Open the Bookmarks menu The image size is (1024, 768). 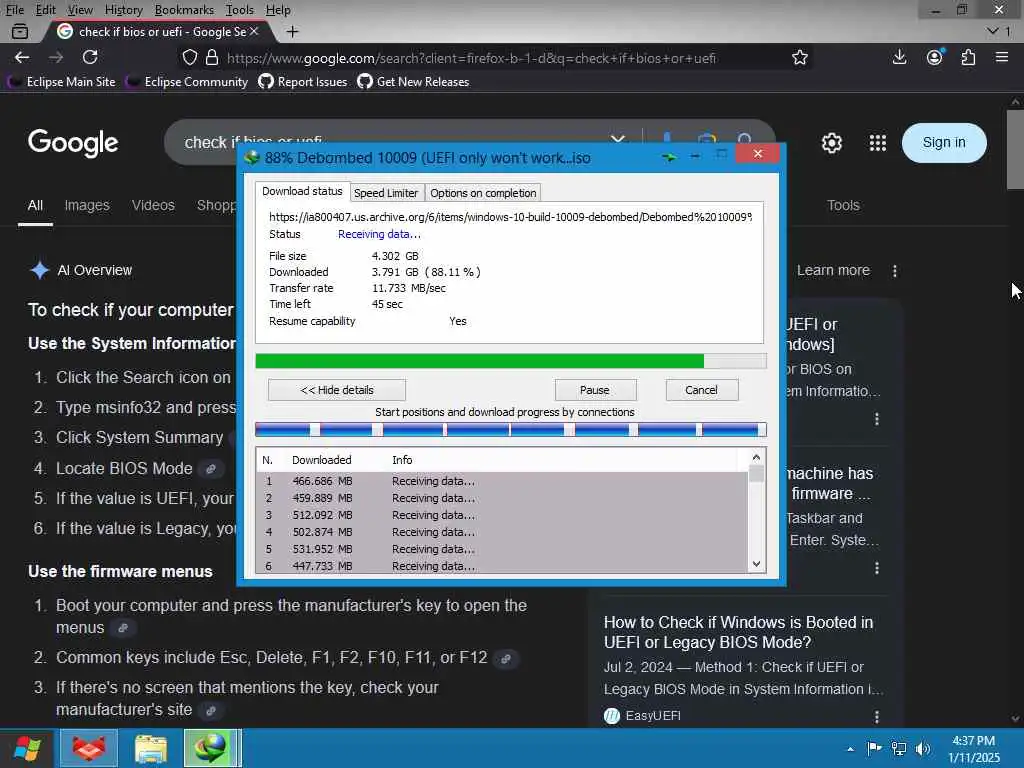(x=184, y=10)
